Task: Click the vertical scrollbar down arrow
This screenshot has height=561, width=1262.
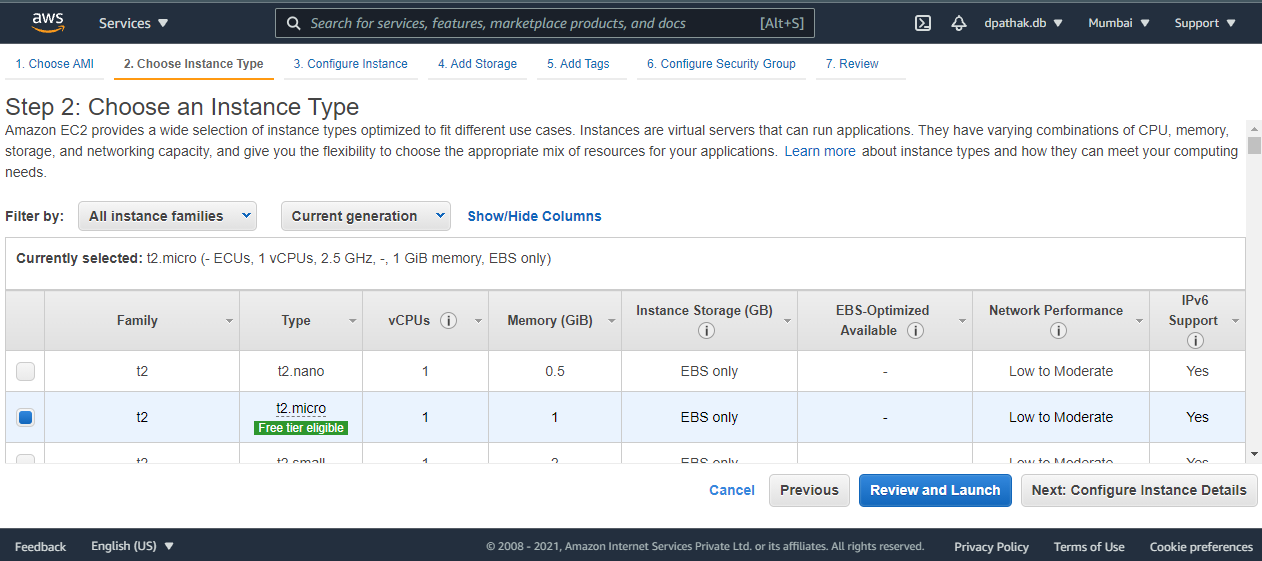Action: [1254, 454]
